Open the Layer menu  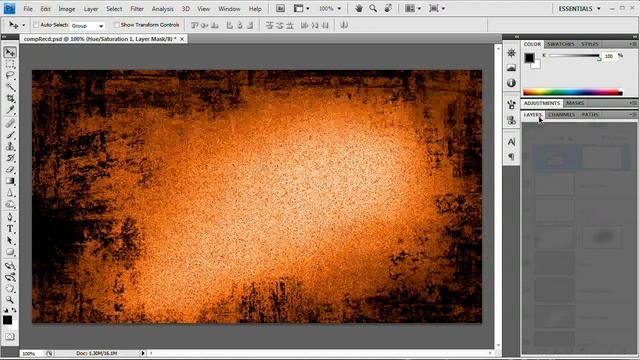[x=91, y=9]
